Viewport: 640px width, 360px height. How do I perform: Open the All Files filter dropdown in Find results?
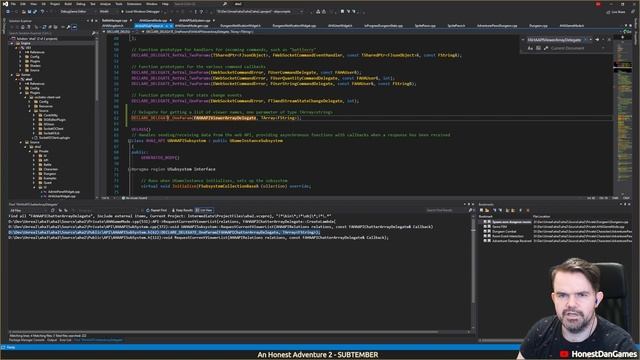click(29, 211)
